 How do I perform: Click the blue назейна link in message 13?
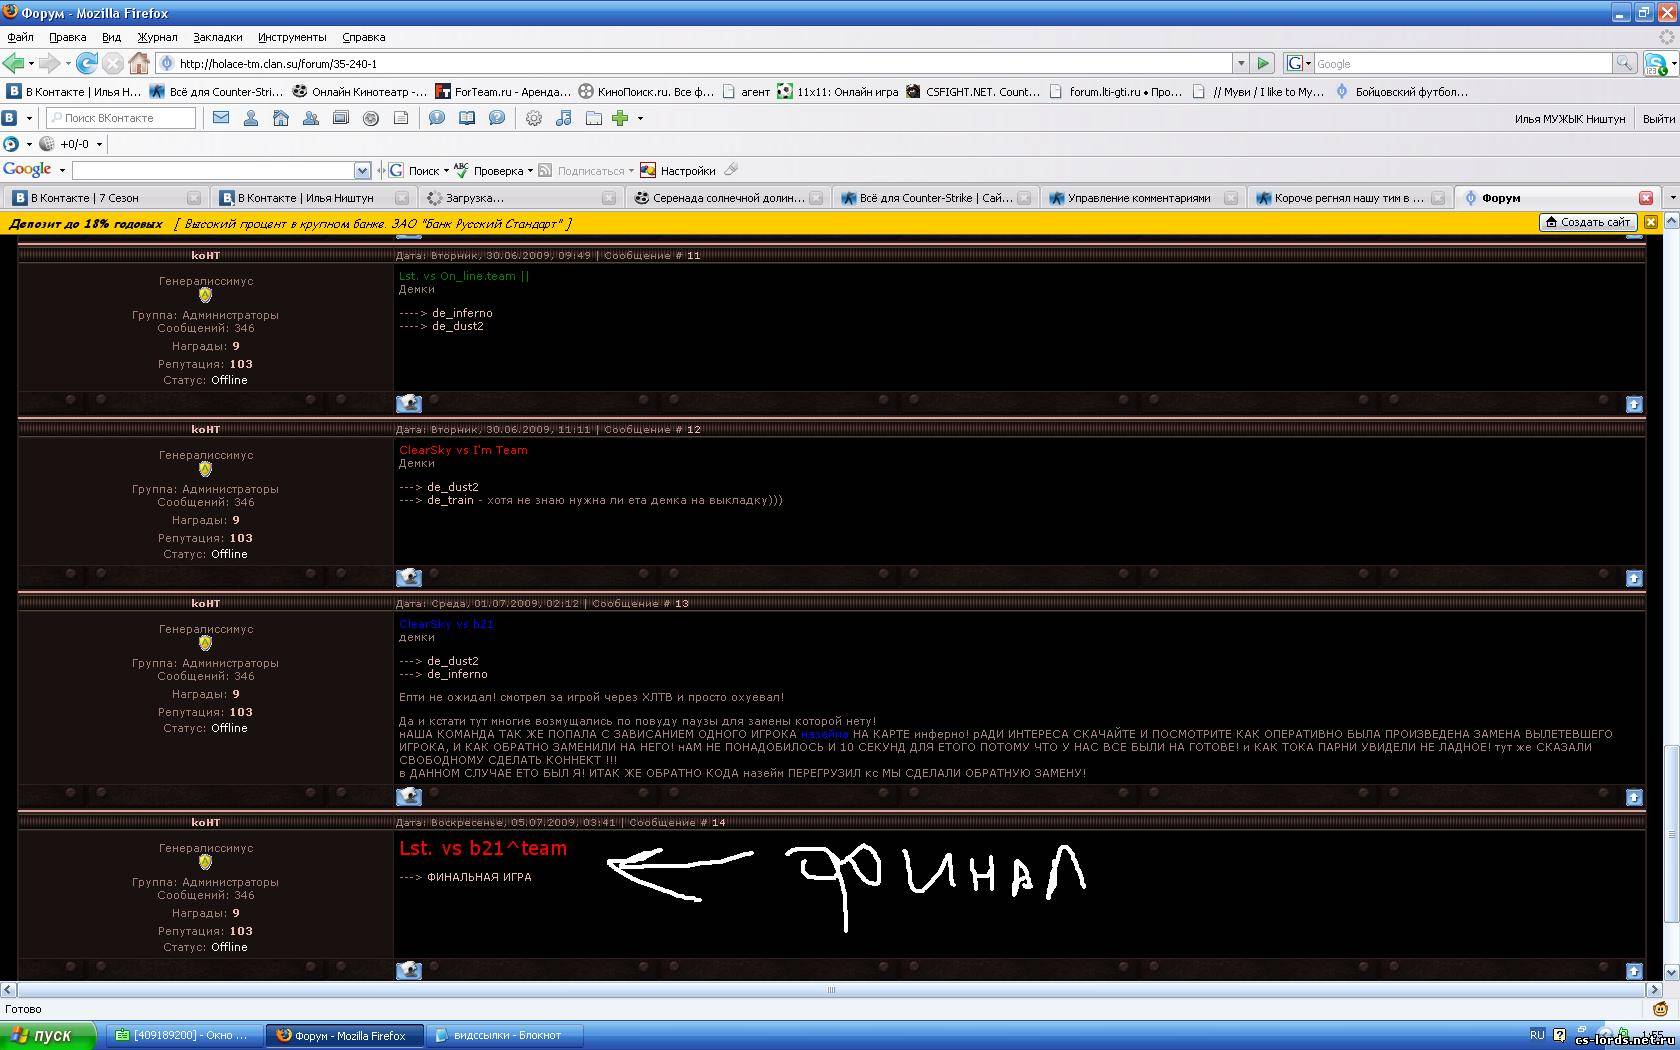(x=824, y=734)
